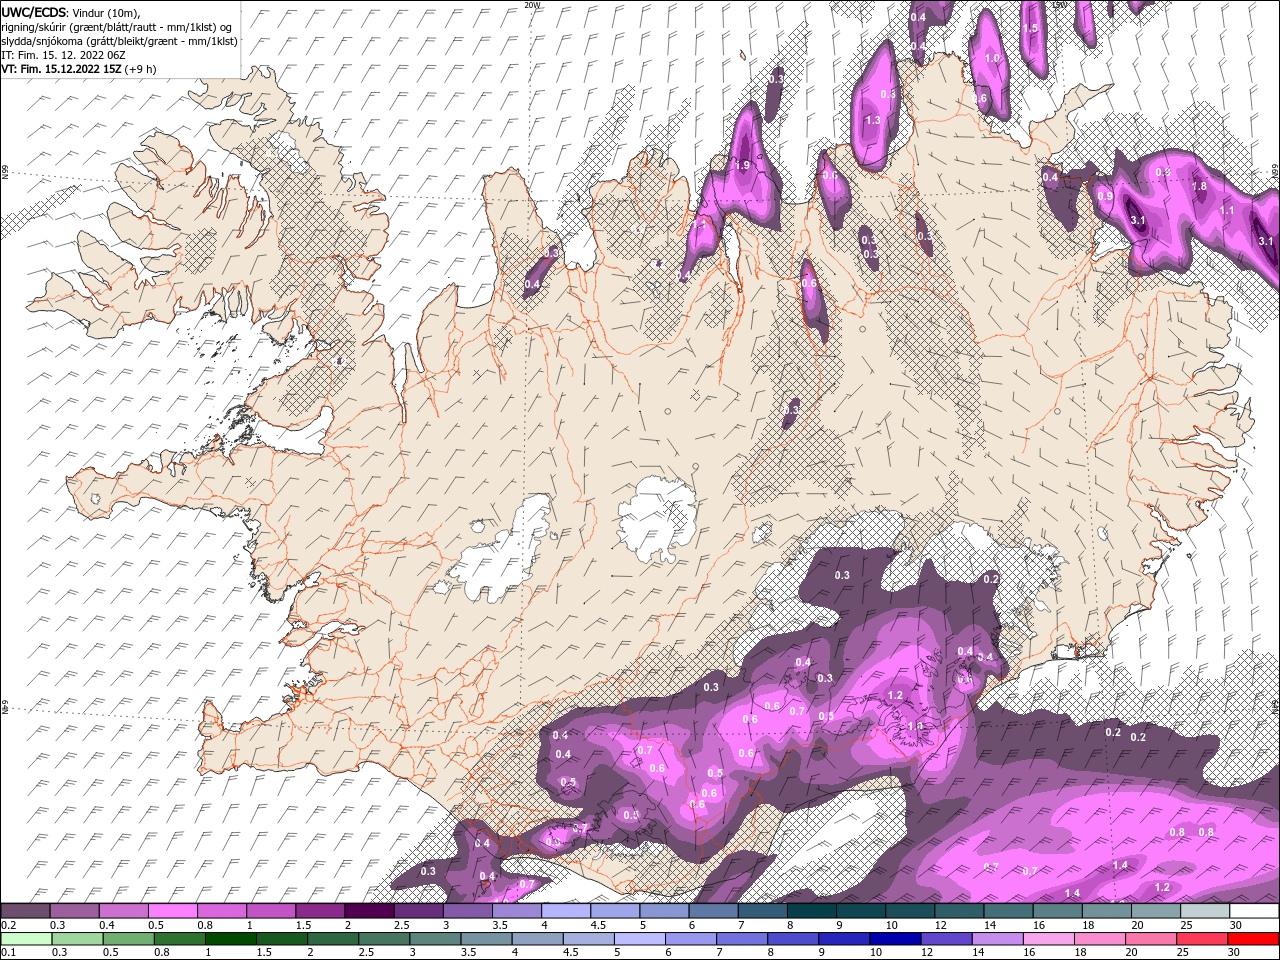
Task: Click the '20W' longitude label at the top edge
Action: tap(532, 5)
